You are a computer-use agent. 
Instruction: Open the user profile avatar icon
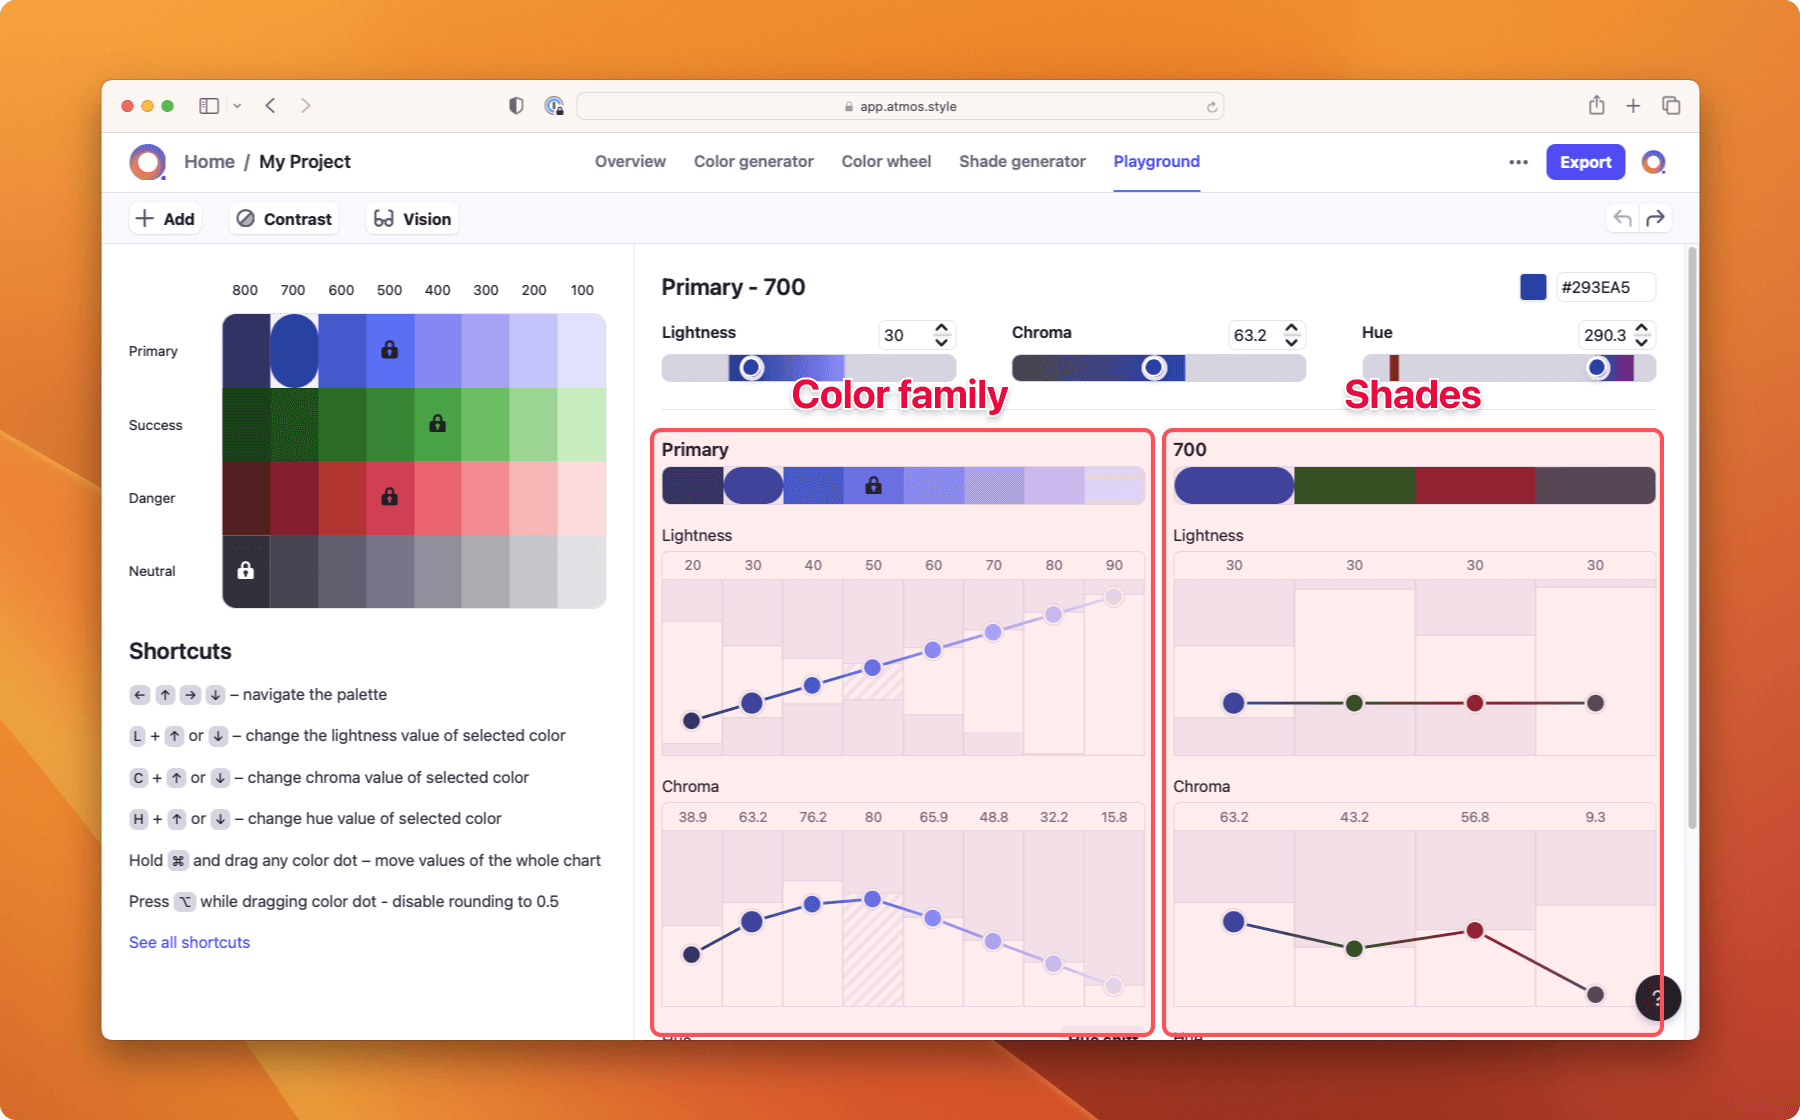tap(1653, 162)
